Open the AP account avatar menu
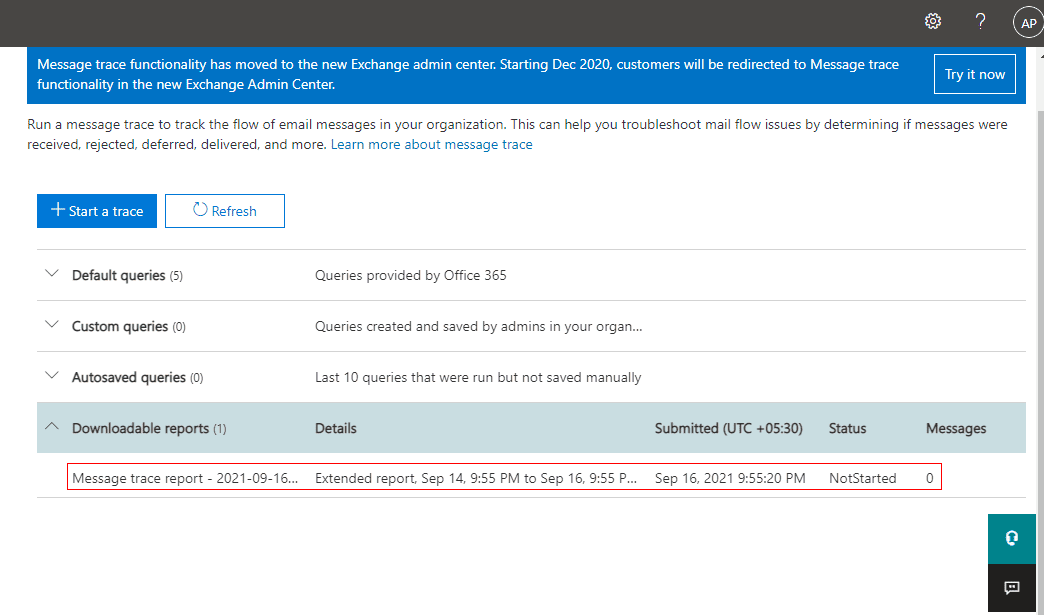The width and height of the screenshot is (1044, 615). pyautogui.click(x=1027, y=23)
